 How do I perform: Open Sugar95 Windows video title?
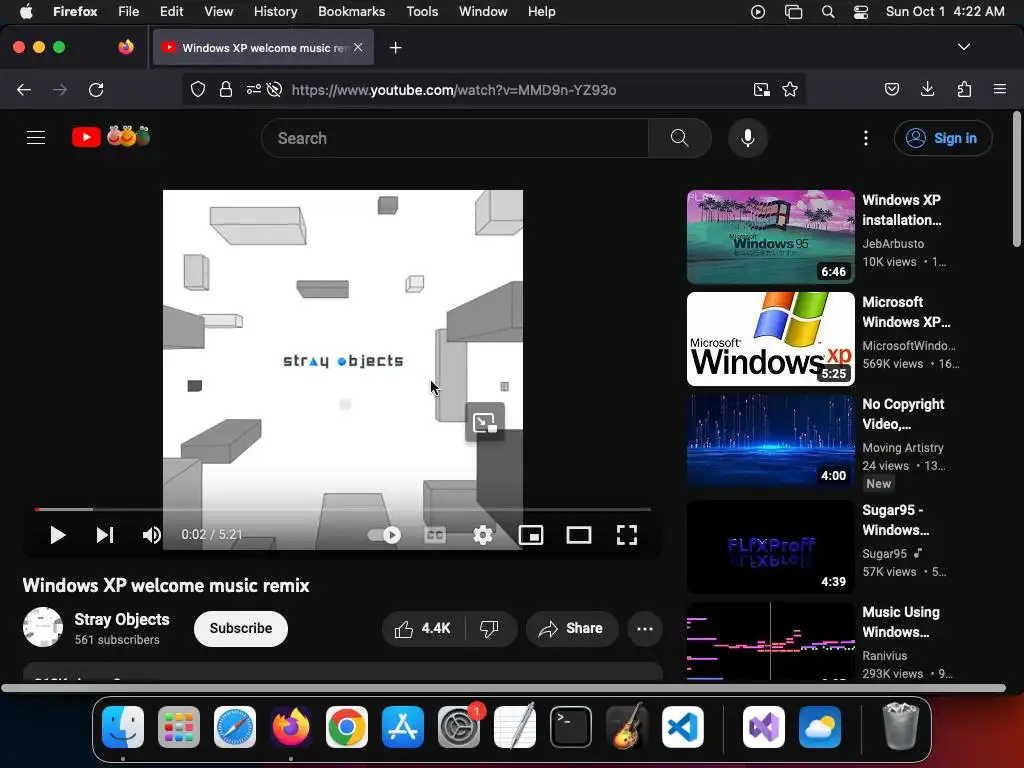pos(895,520)
